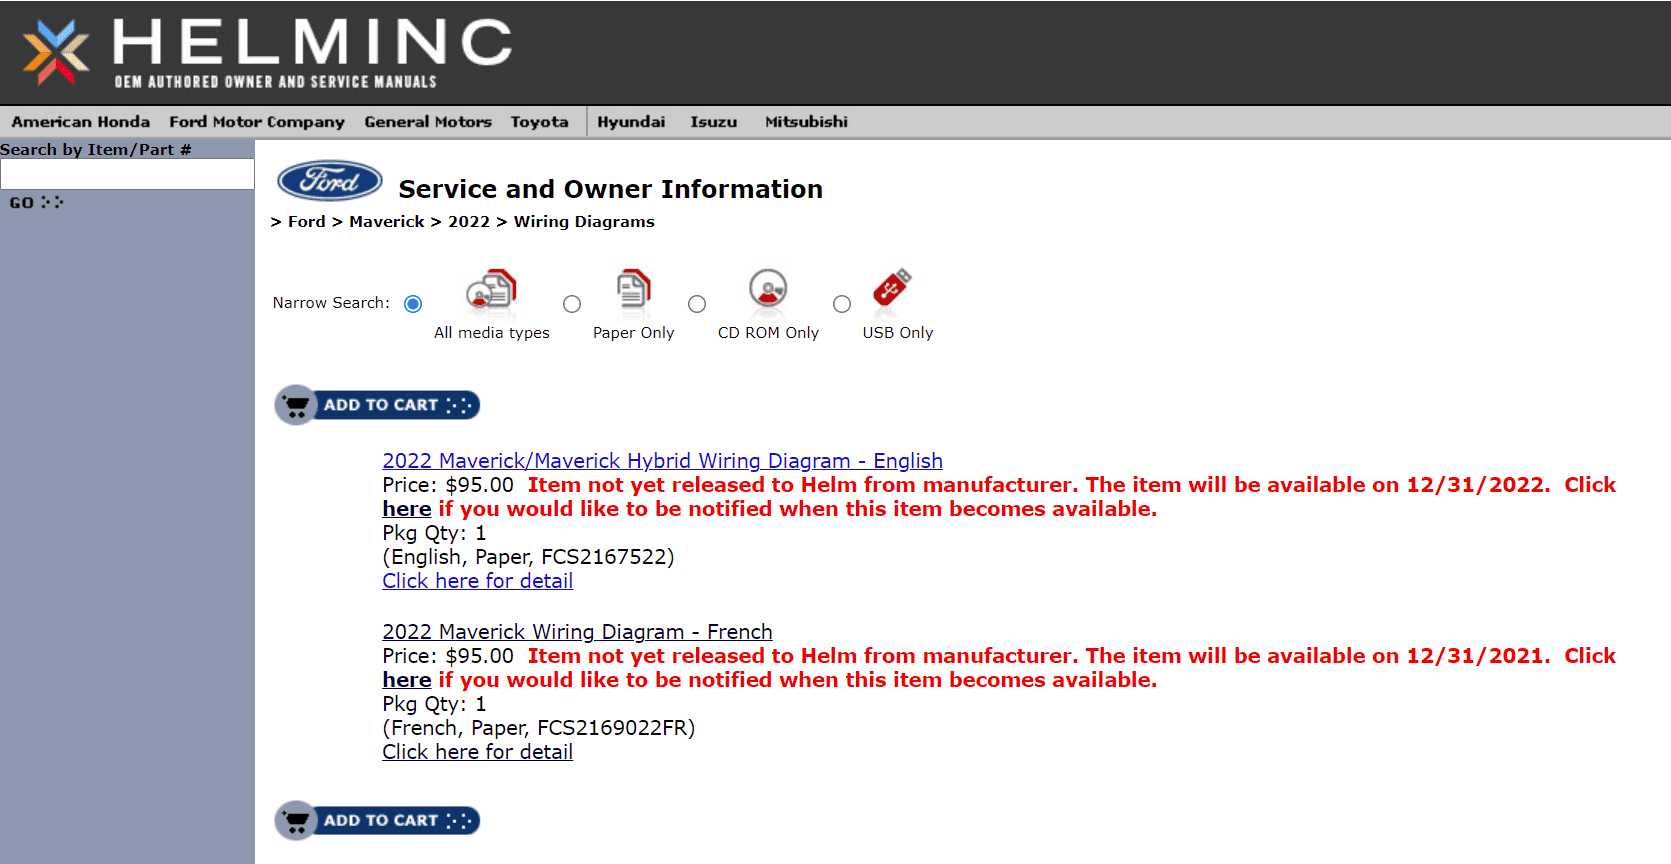This screenshot has height=864, width=1671.
Task: Click the Paper Only document icon
Action: [633, 290]
